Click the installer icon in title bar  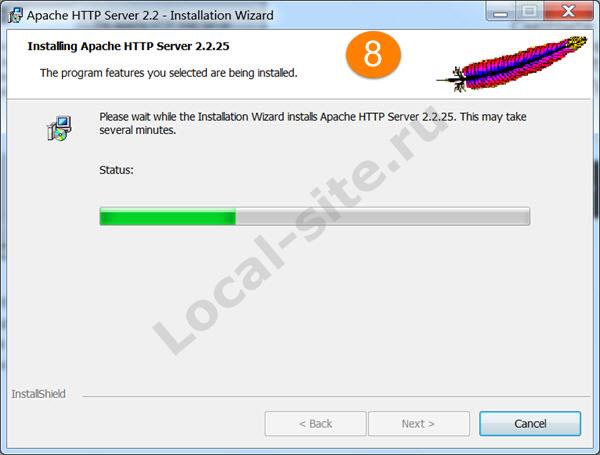(15, 15)
